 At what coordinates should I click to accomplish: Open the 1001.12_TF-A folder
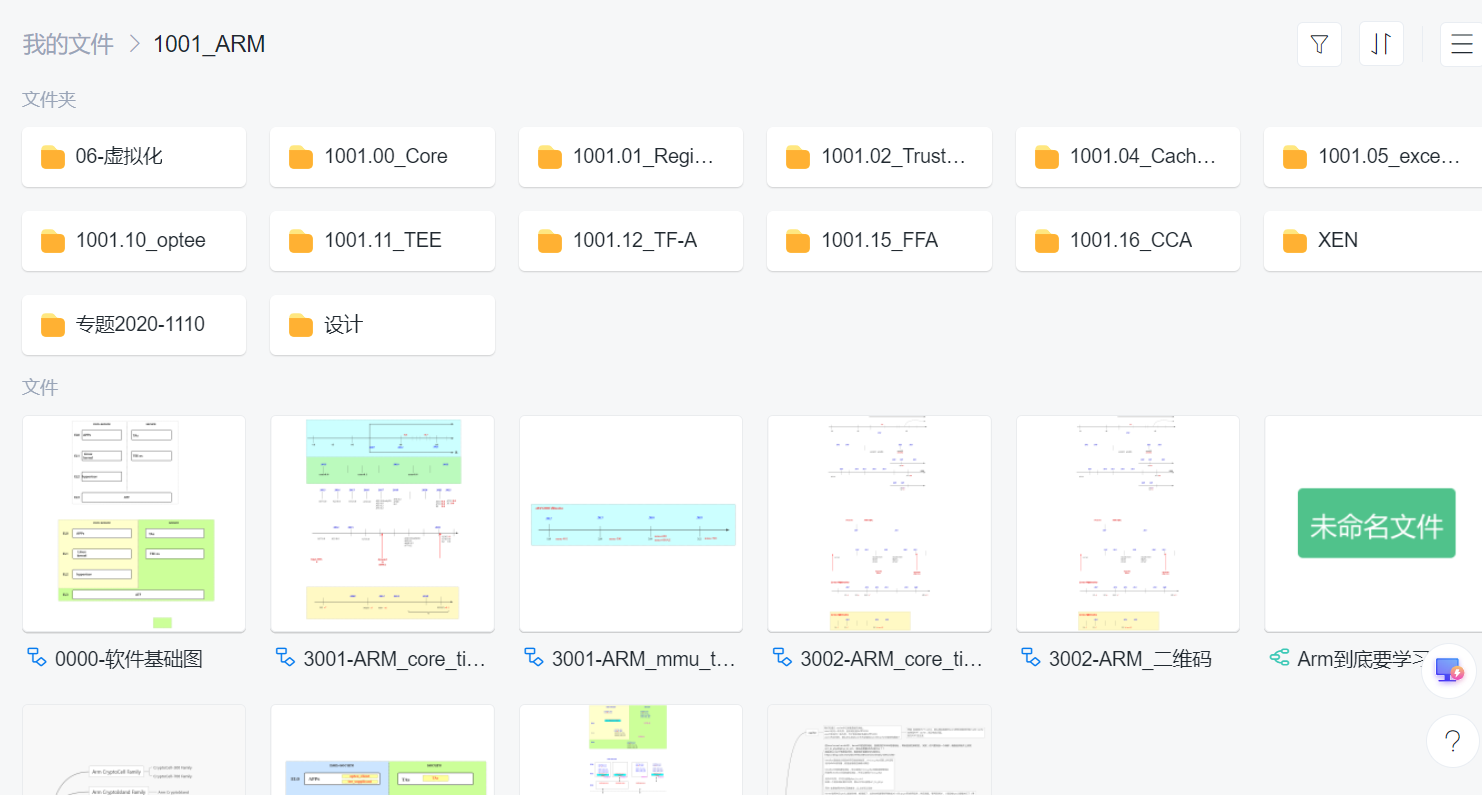coord(631,241)
